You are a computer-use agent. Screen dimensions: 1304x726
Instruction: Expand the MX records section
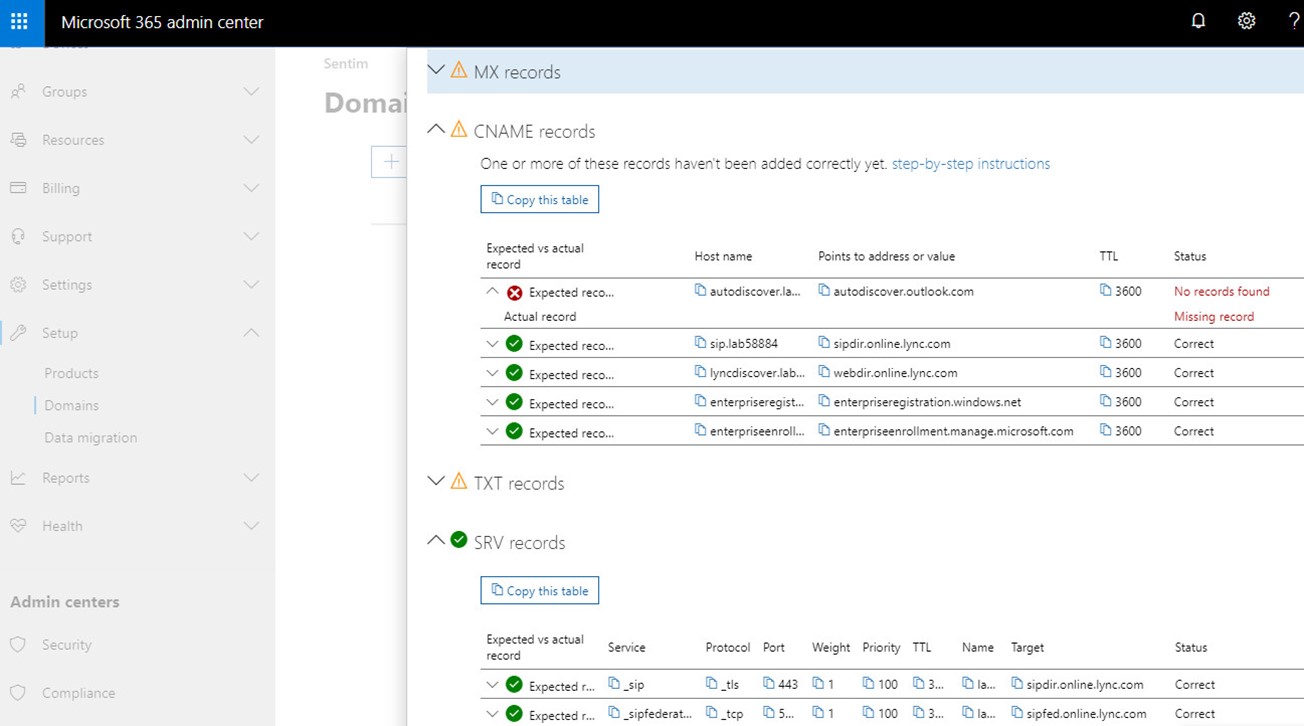[435, 71]
